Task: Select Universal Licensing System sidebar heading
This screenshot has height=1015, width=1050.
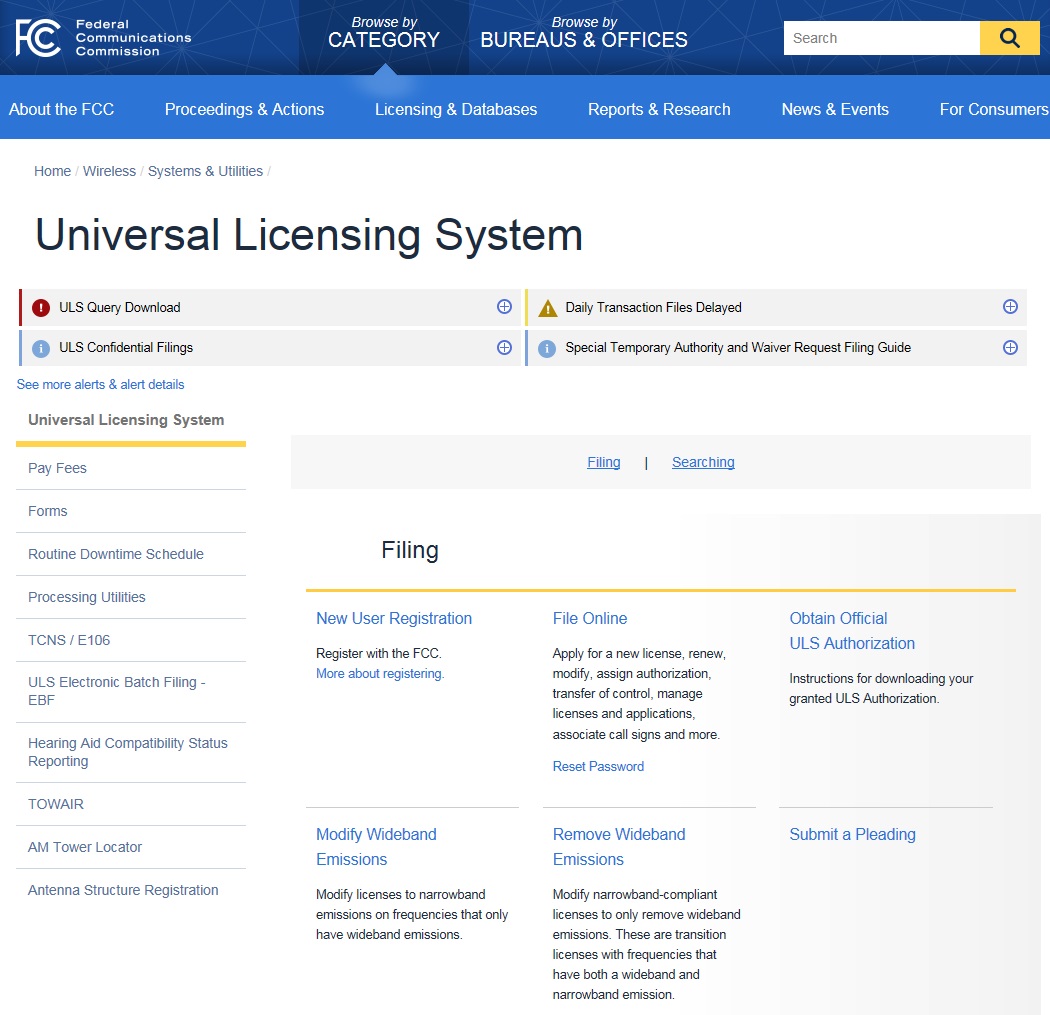Action: [126, 420]
